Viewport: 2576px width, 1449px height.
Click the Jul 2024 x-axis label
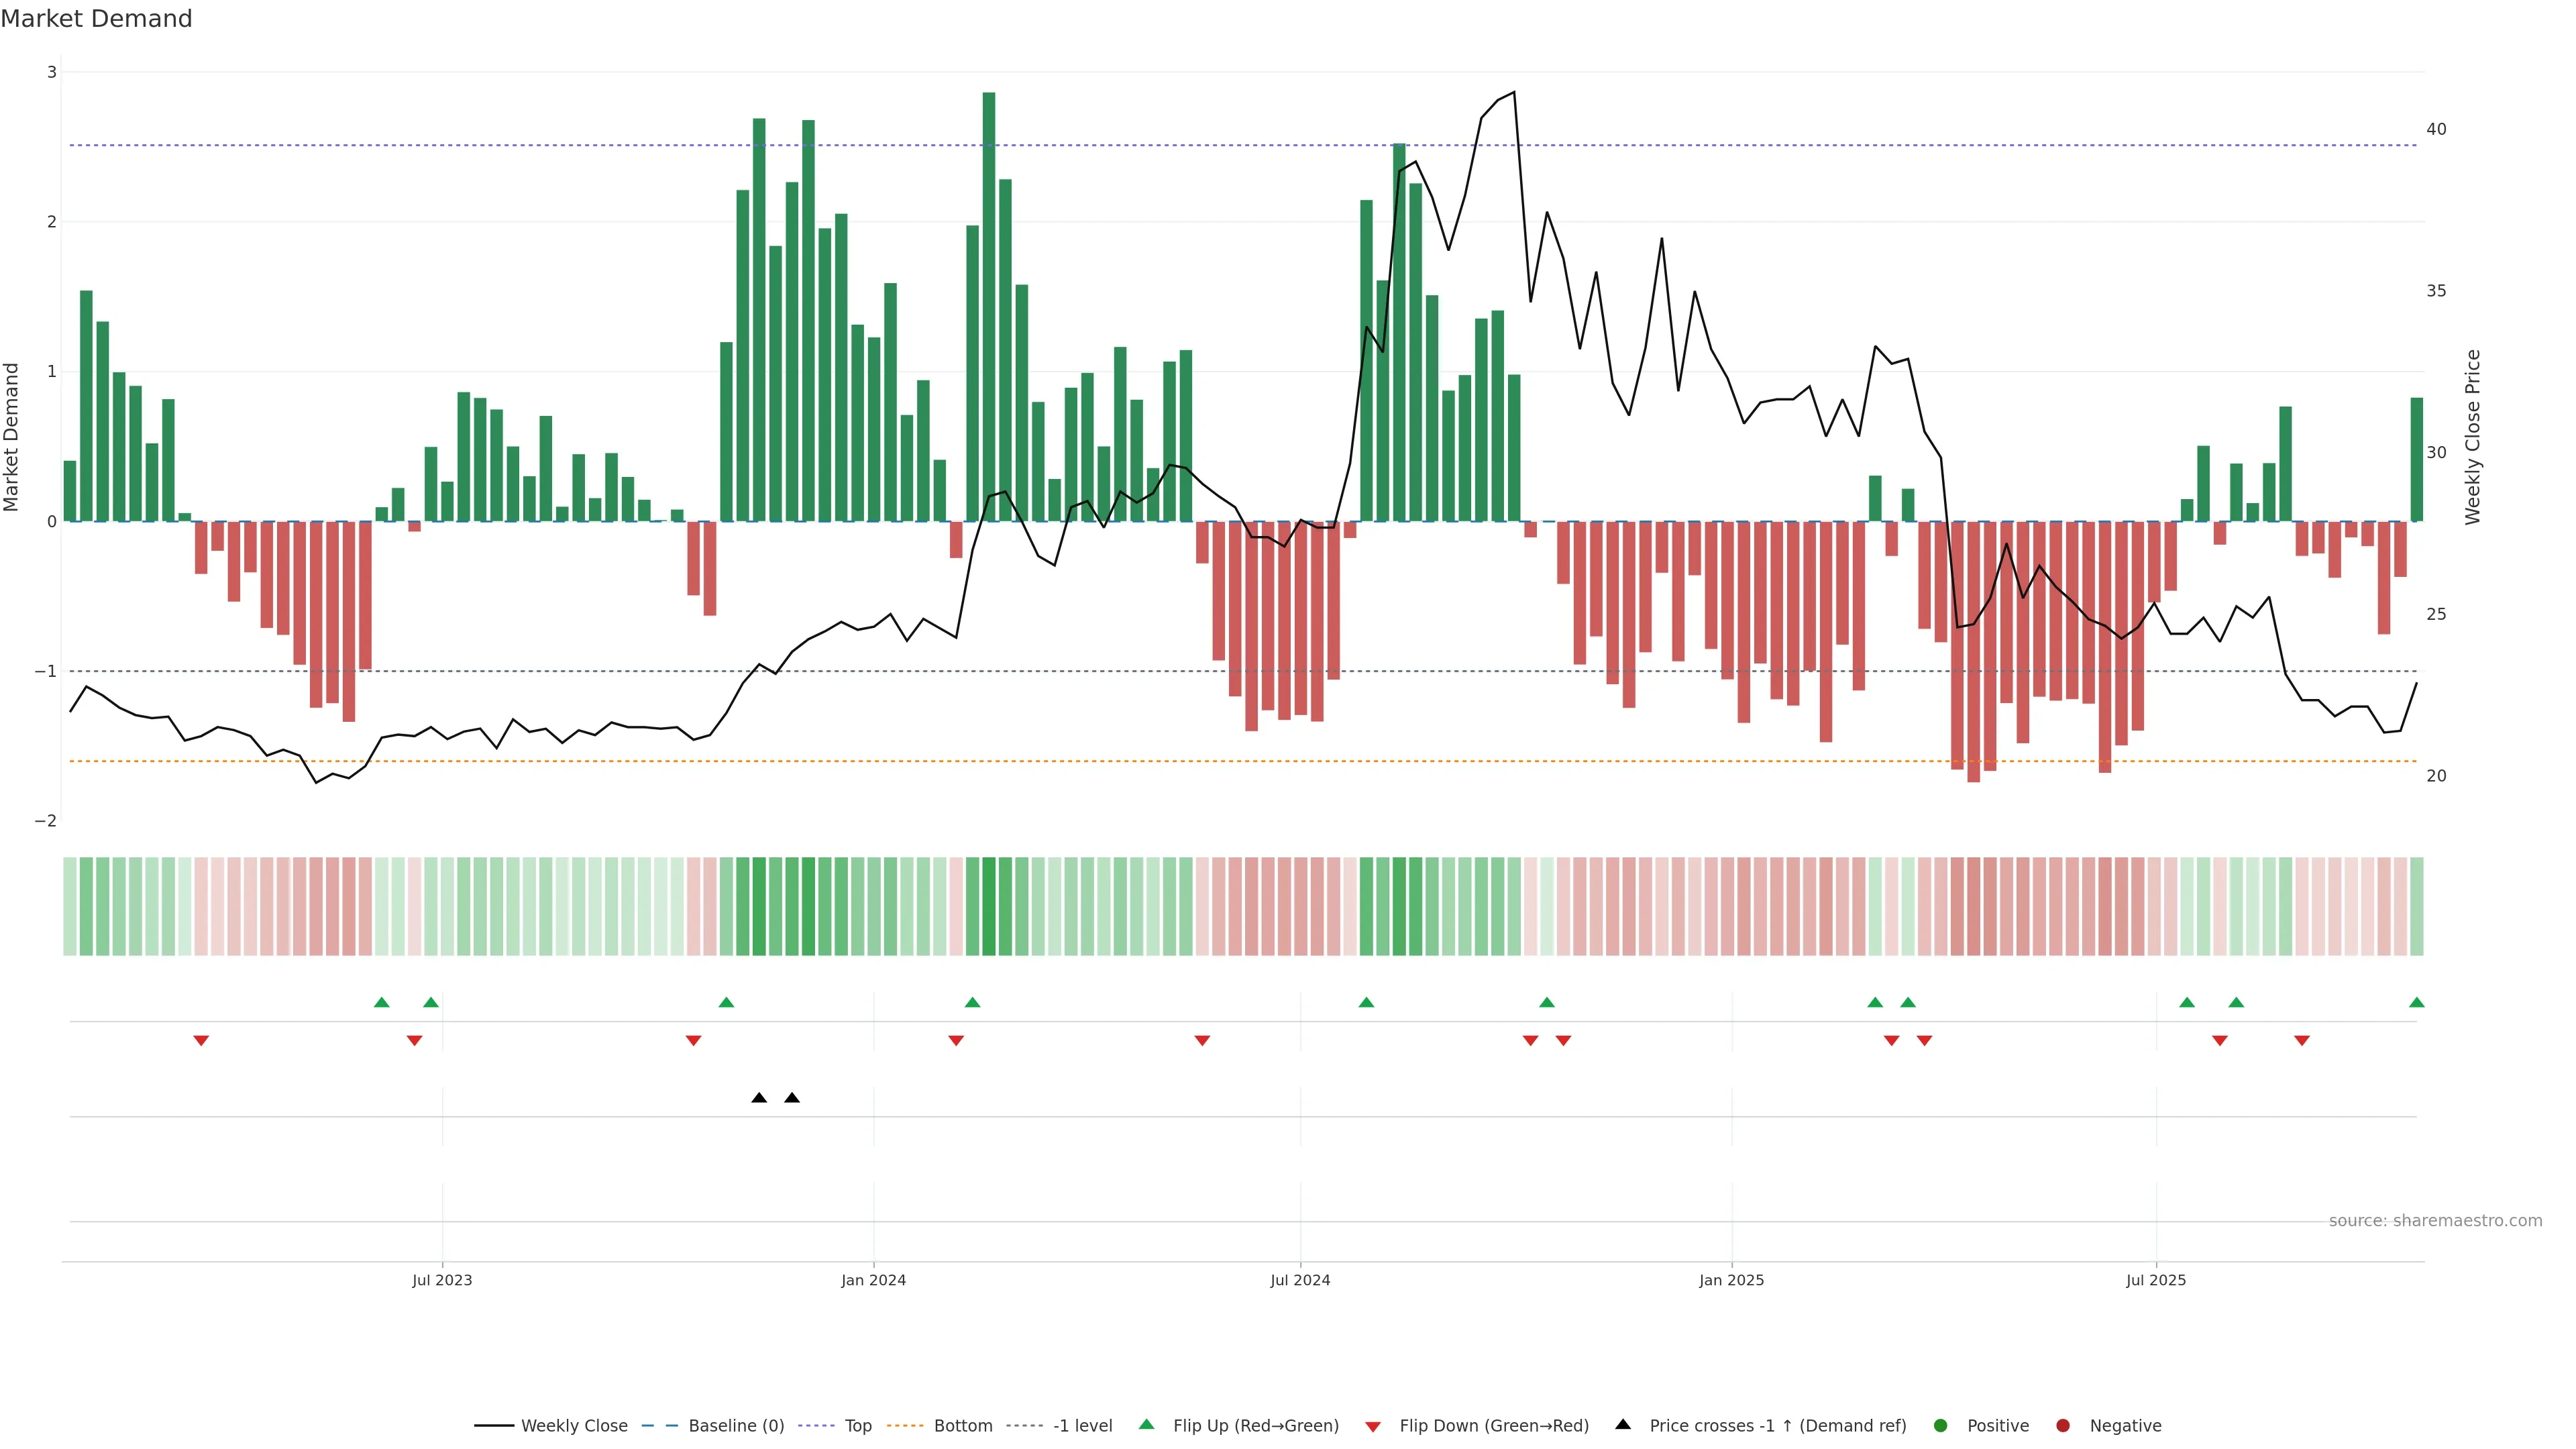[x=1300, y=1281]
